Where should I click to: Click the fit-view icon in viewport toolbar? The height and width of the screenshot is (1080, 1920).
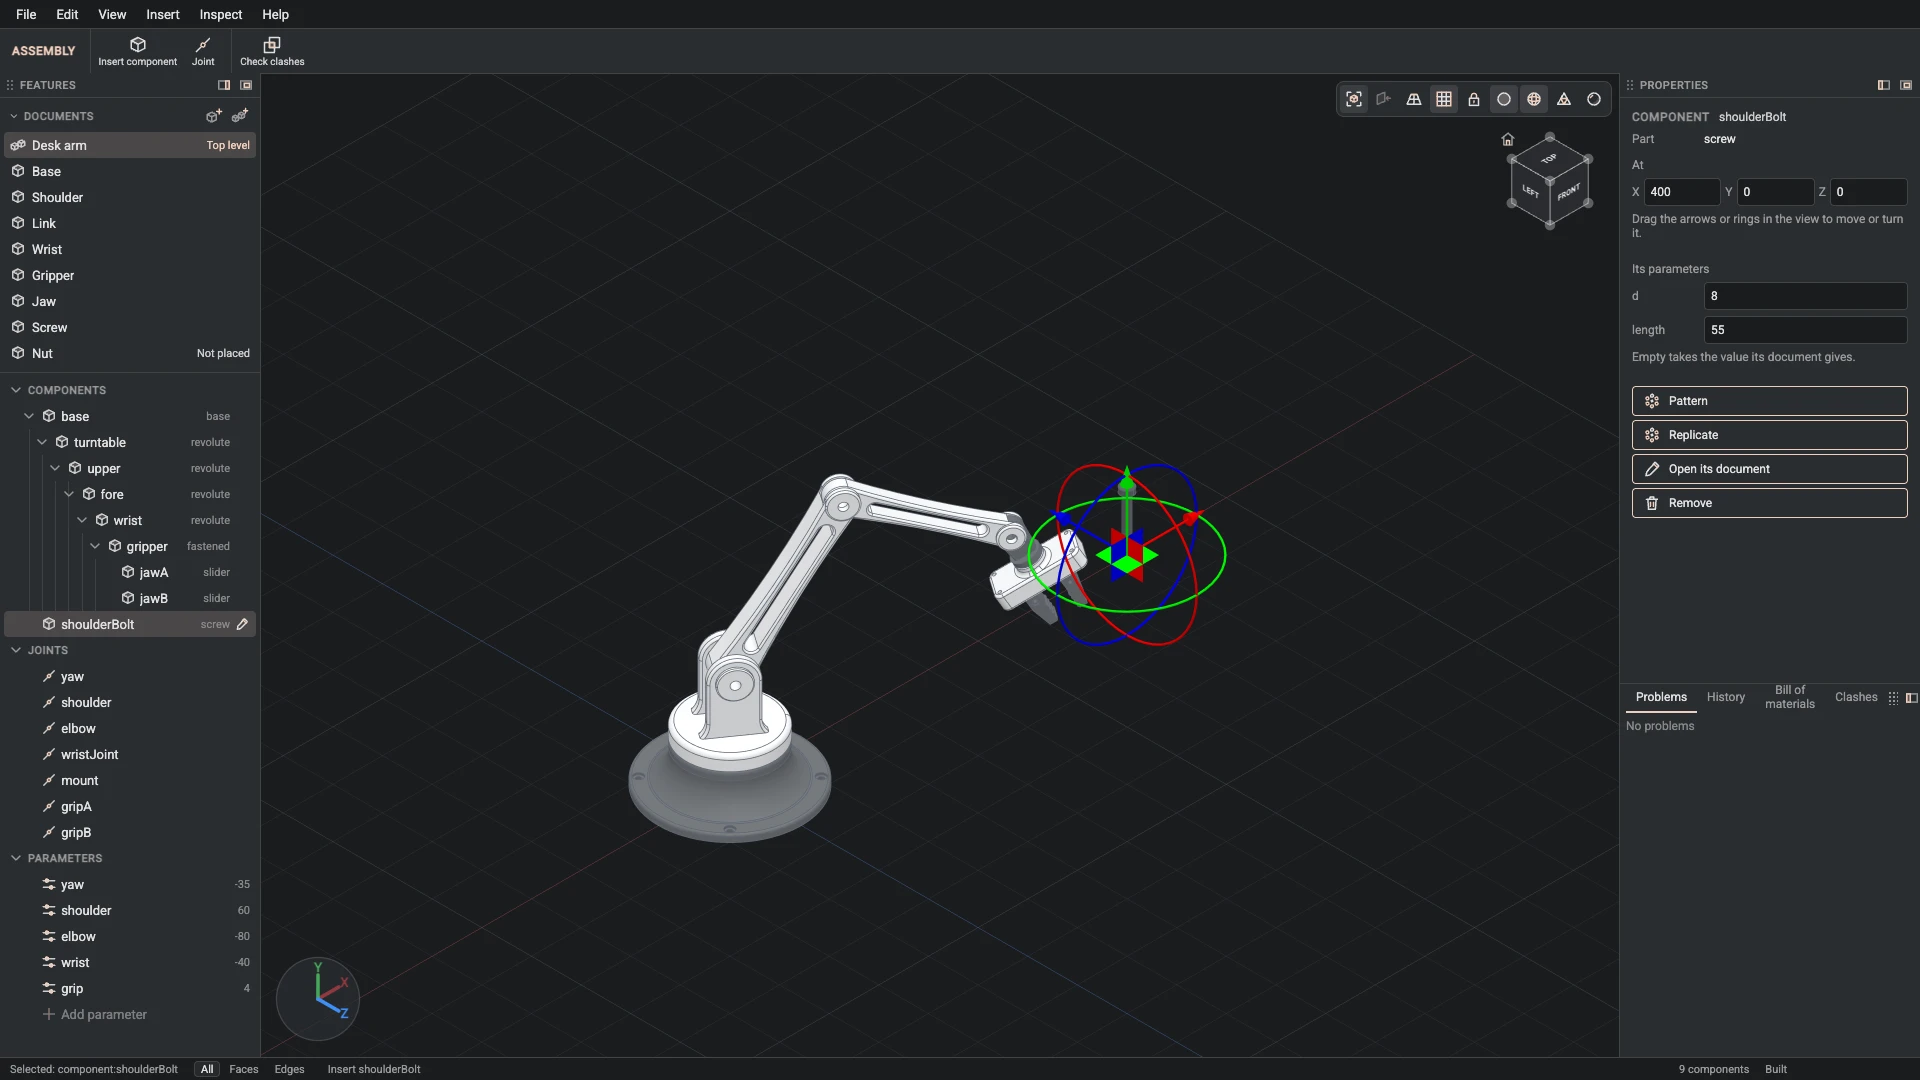pyautogui.click(x=1354, y=99)
